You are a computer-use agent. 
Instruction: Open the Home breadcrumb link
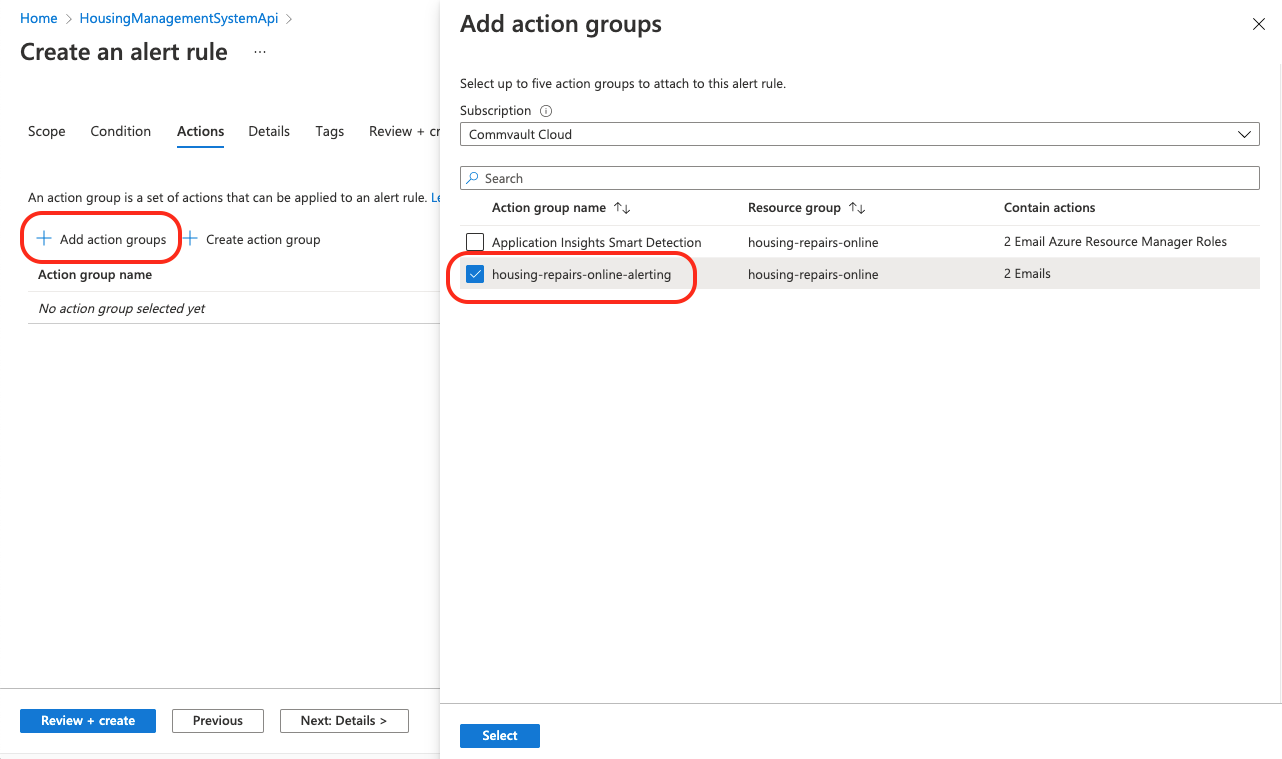pos(39,18)
